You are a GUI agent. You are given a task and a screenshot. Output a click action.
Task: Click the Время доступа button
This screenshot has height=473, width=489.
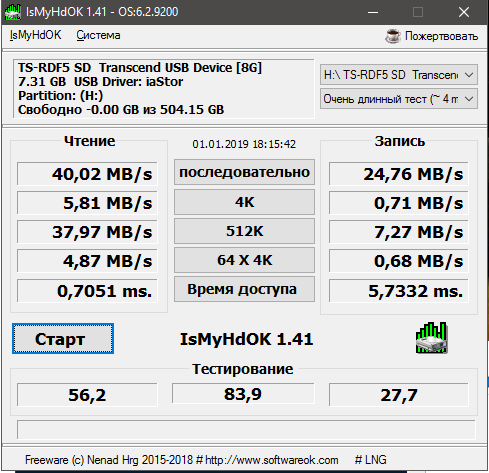pyautogui.click(x=244, y=289)
